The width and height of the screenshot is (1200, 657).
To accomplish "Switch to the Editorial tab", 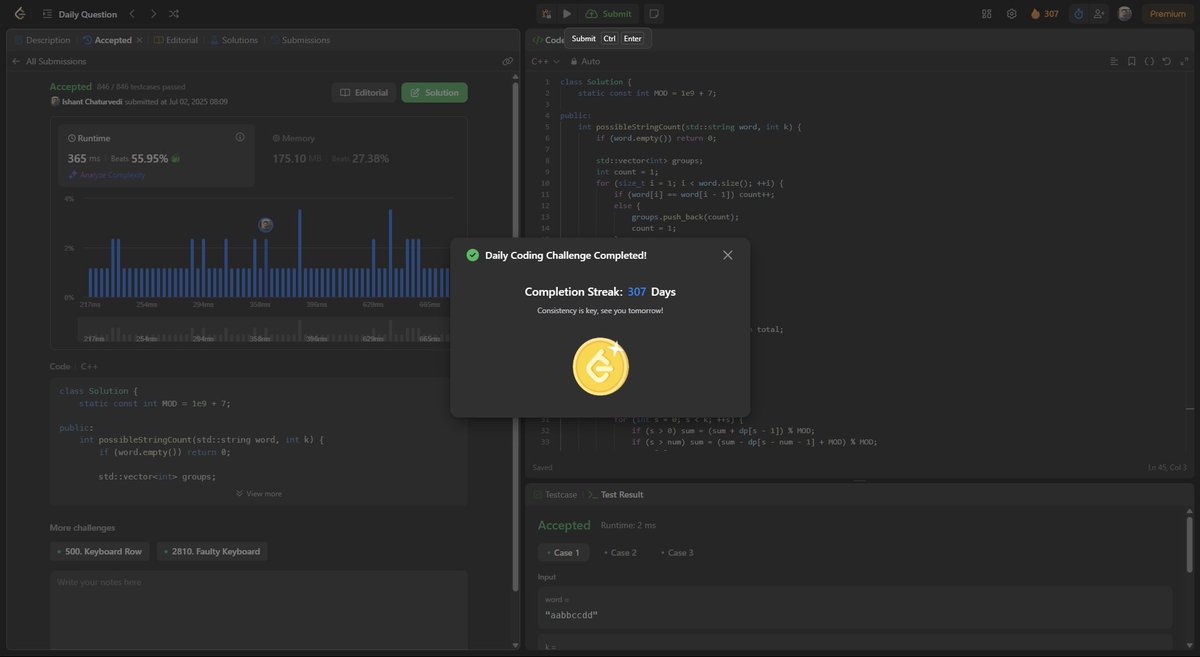I will click(x=175, y=40).
